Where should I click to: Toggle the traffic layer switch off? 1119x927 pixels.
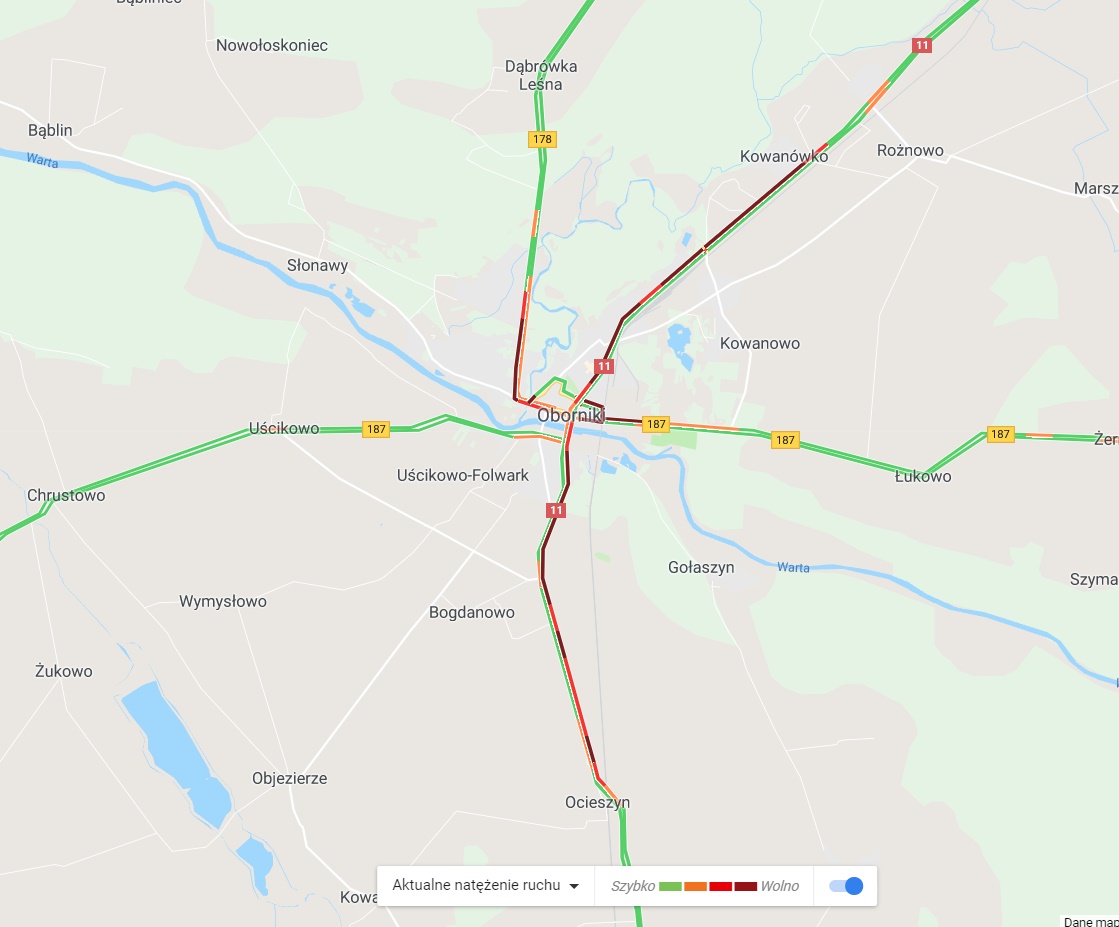tap(846, 886)
